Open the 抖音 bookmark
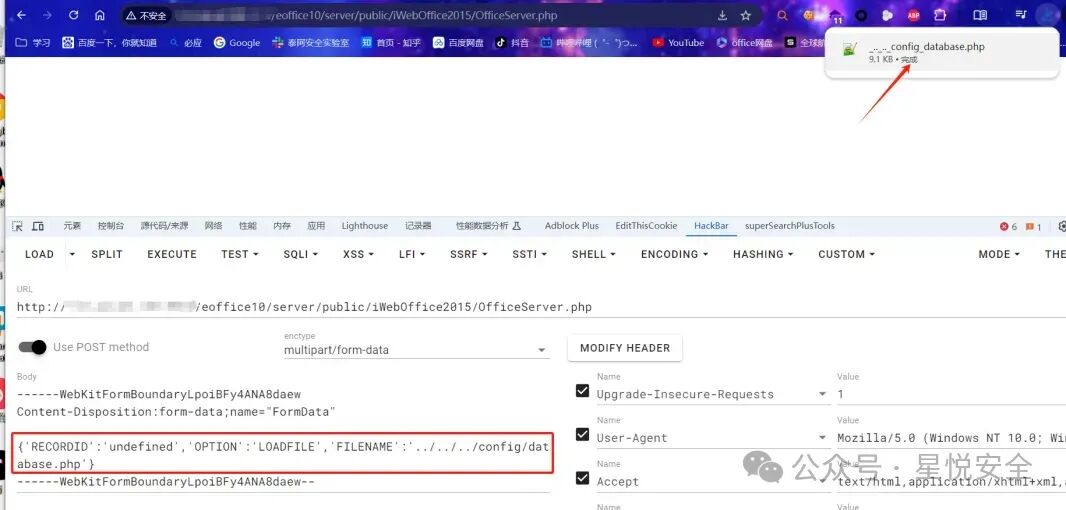This screenshot has width=1066, height=510. [x=512, y=42]
